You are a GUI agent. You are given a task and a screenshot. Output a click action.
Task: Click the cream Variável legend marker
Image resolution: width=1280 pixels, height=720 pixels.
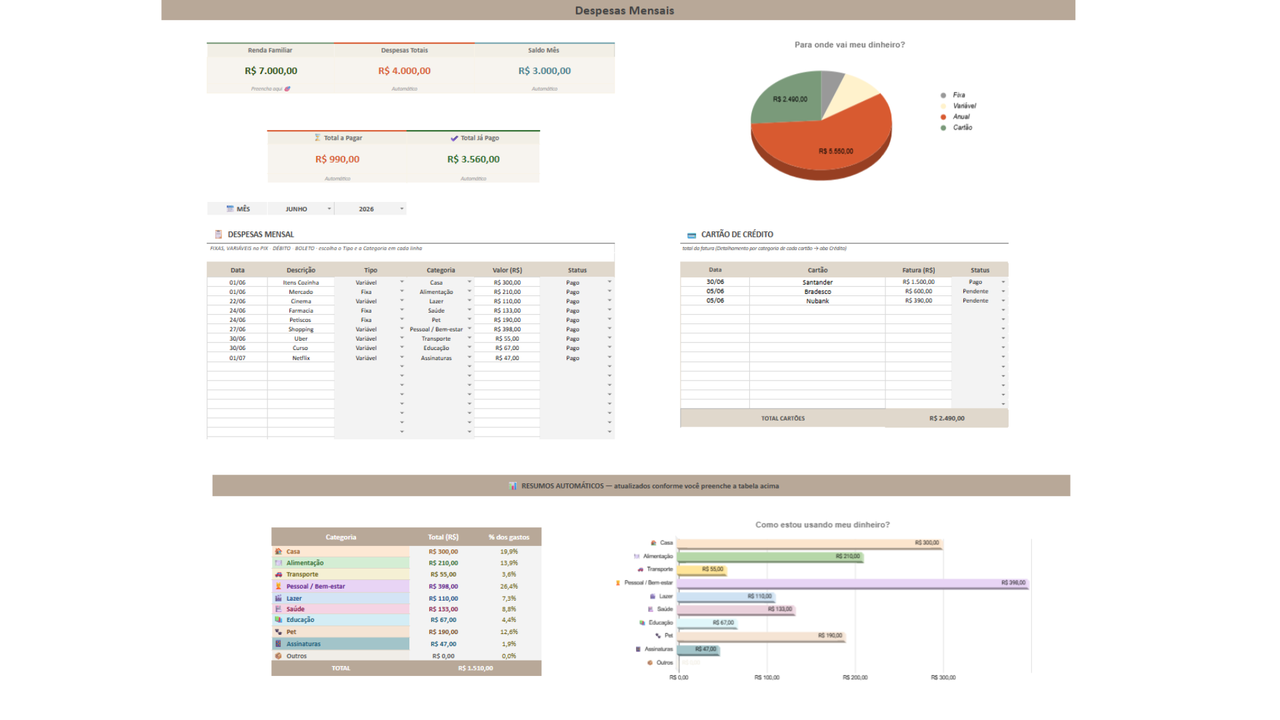[943, 106]
